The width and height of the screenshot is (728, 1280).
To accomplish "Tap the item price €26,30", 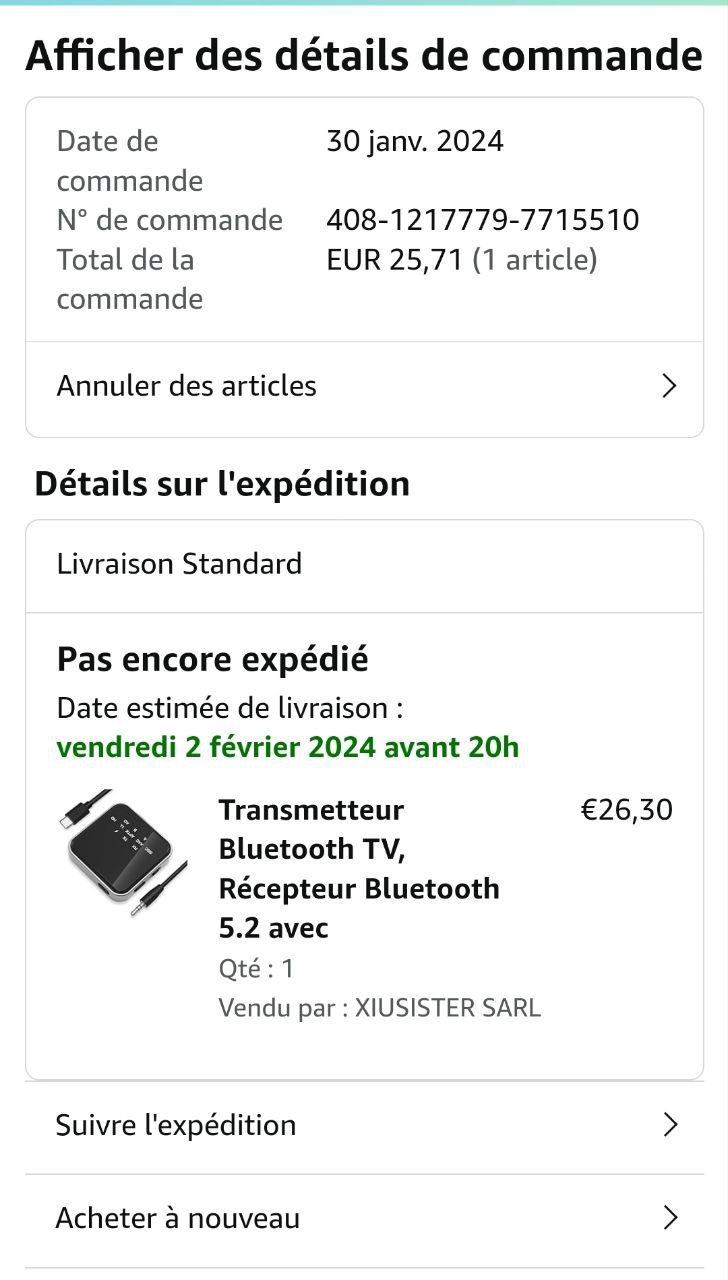I will coord(627,809).
